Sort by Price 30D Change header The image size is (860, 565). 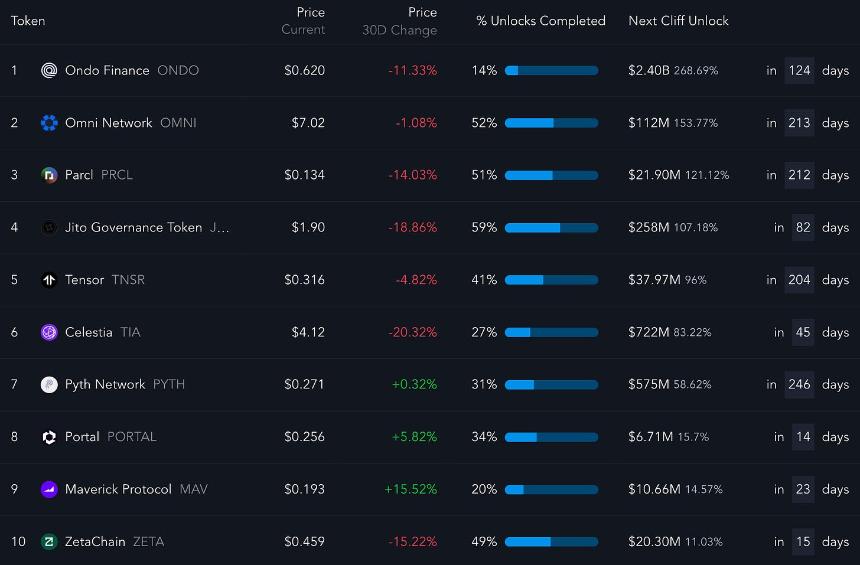[400, 21]
